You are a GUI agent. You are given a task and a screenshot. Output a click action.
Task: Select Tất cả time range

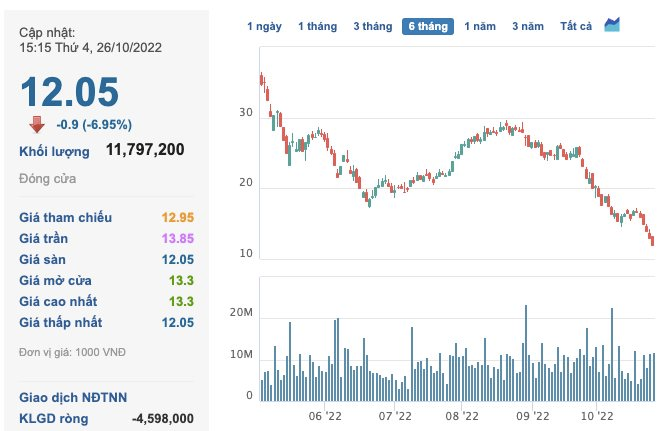pyautogui.click(x=576, y=27)
